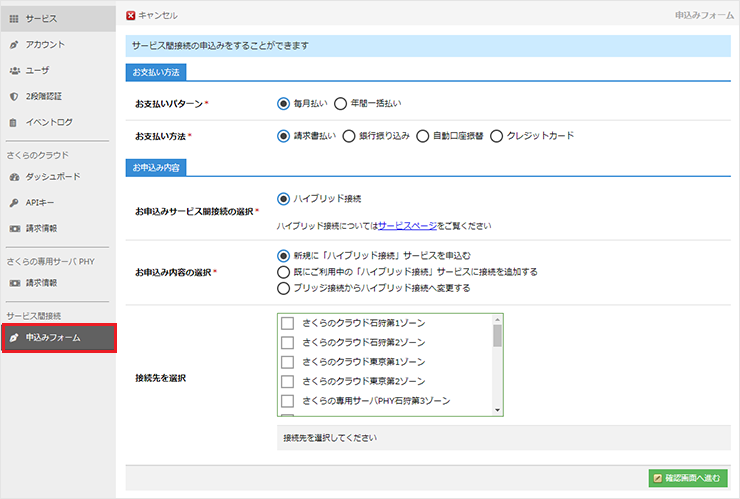Click the ユーザ people icon
This screenshot has height=499, width=740.
pyautogui.click(x=13, y=71)
